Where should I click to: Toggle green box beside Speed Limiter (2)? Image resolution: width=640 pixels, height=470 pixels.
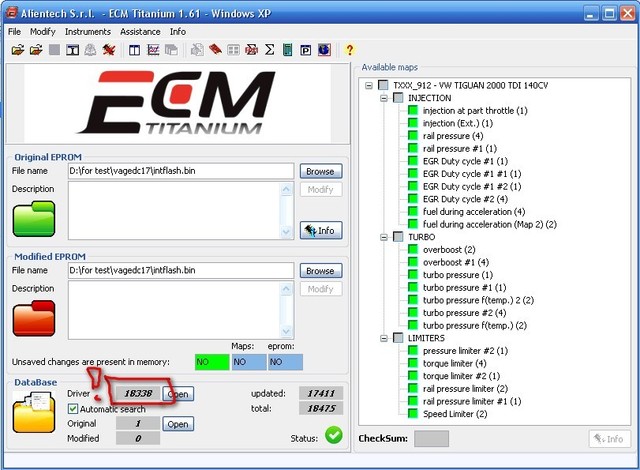413,414
